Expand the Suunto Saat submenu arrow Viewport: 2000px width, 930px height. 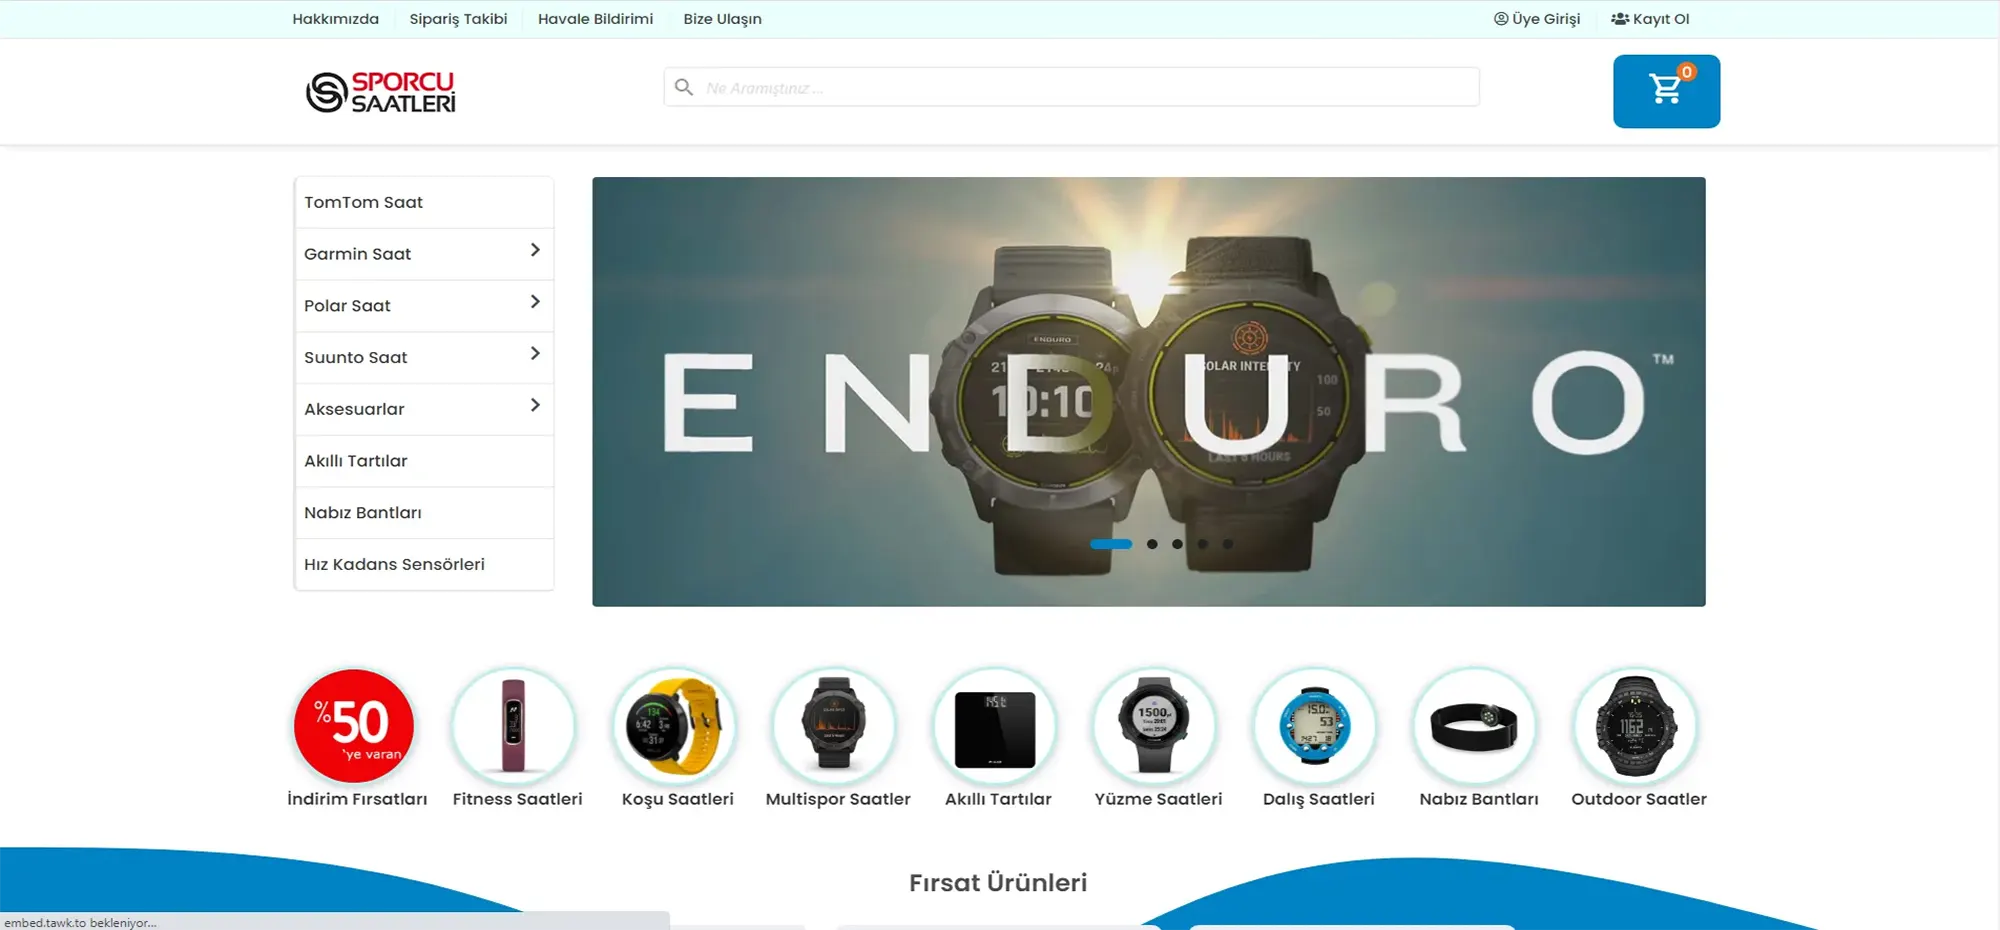click(535, 354)
